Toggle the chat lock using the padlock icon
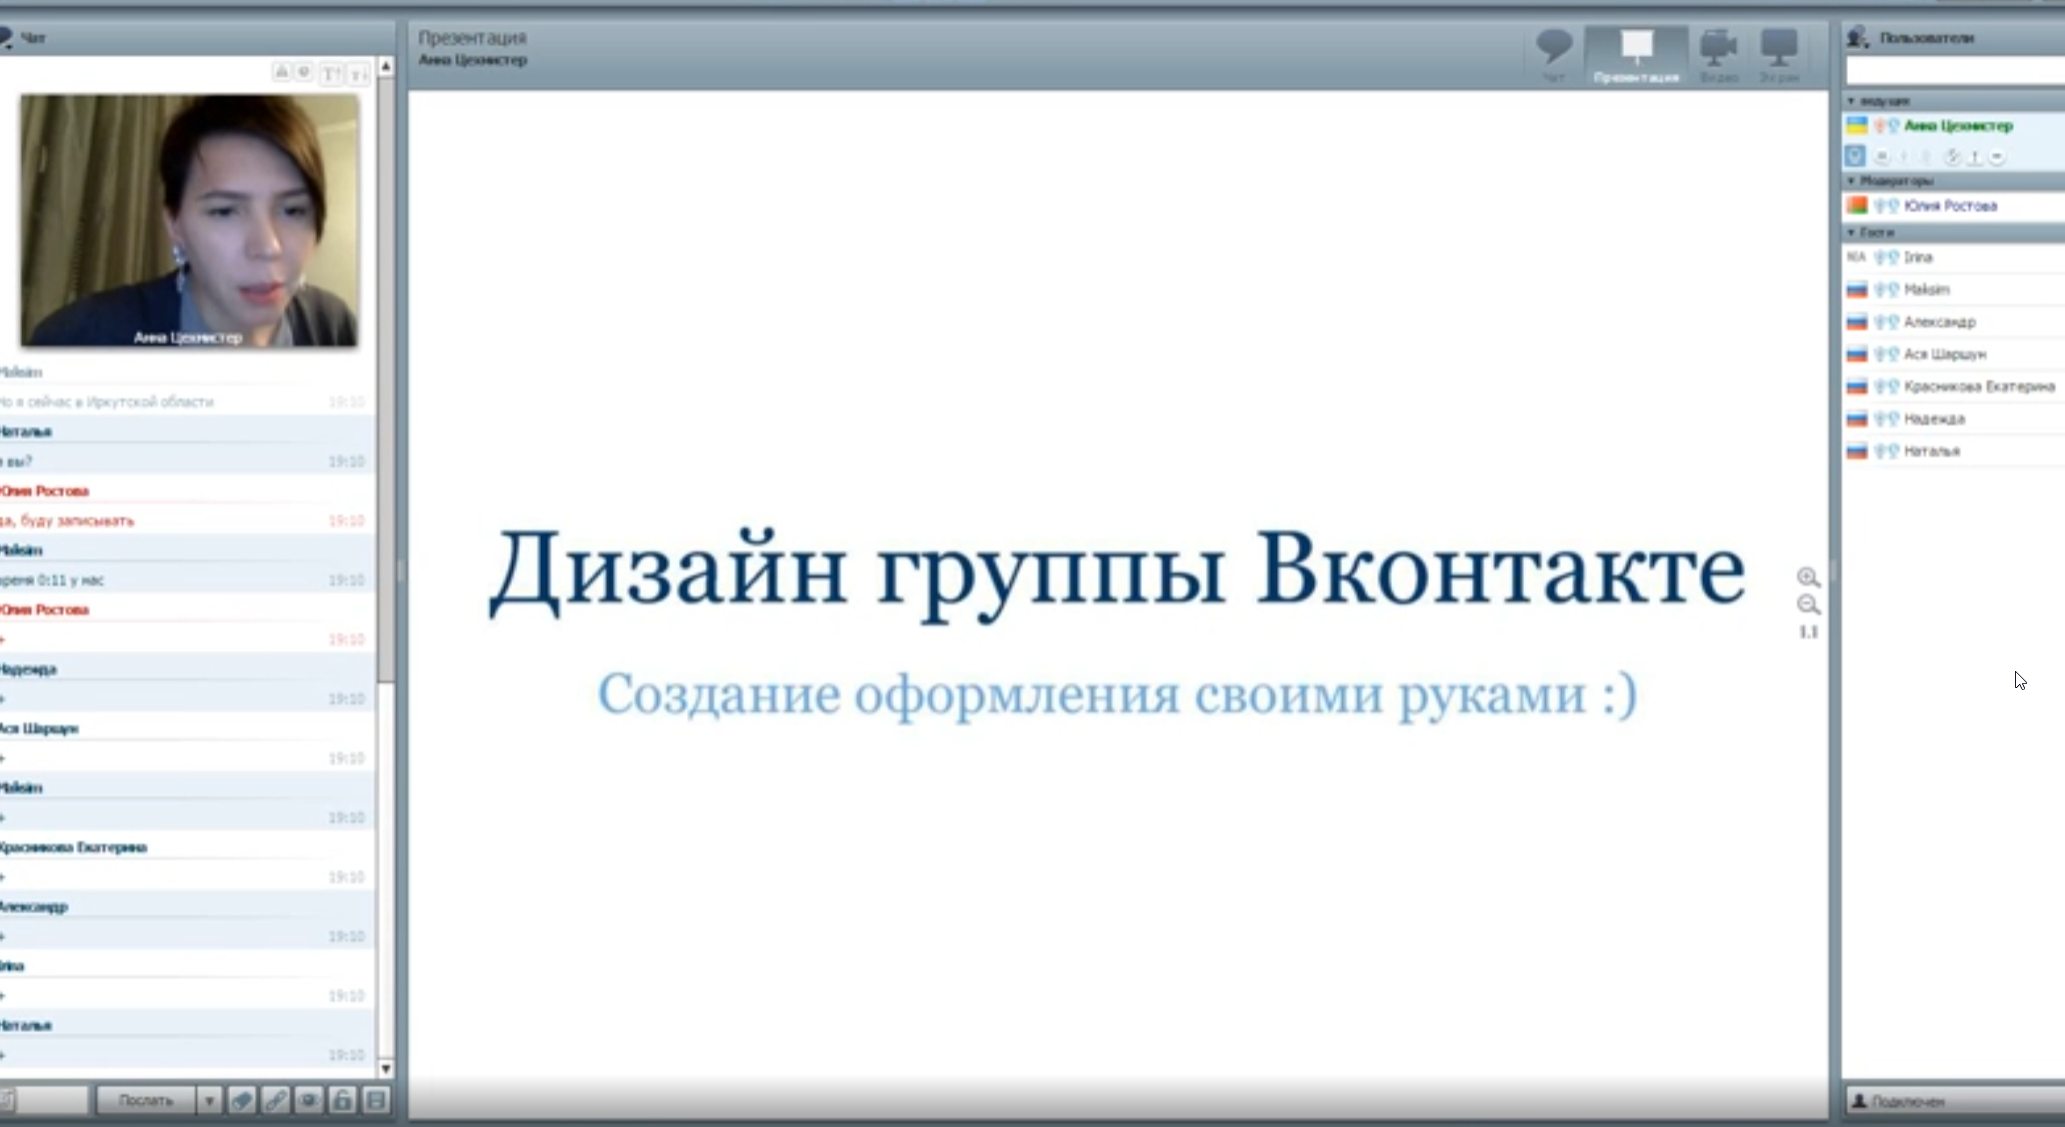 (342, 1100)
